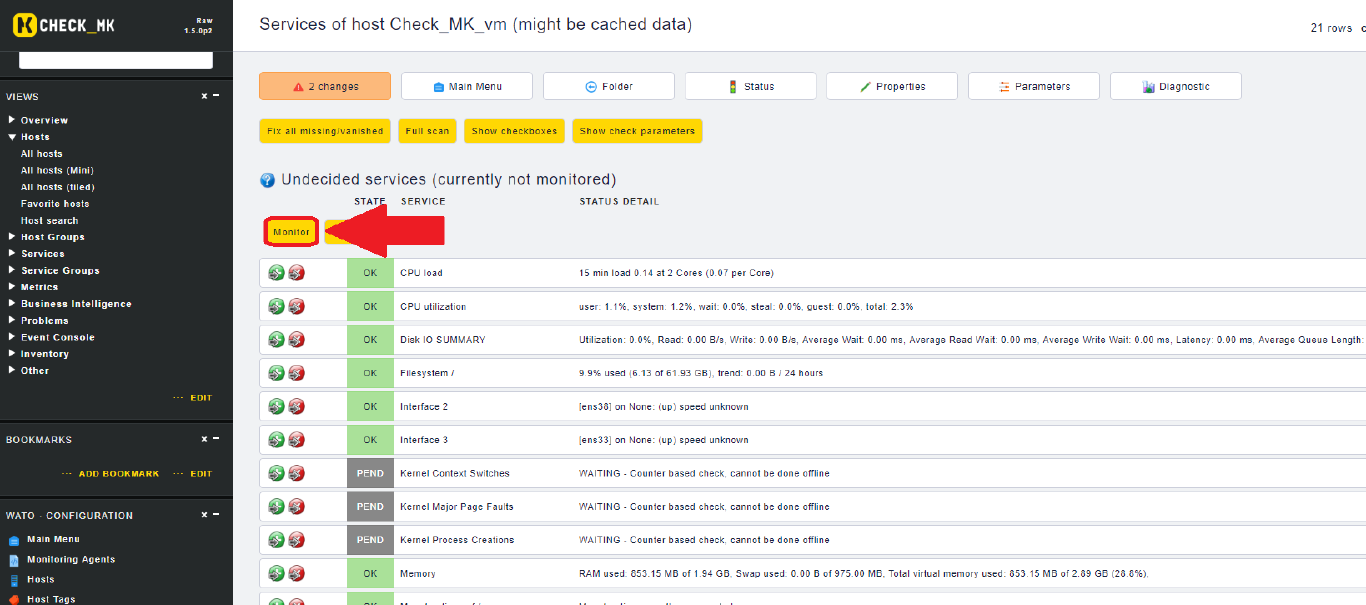
Task: Click the red disable icon for Interface 2
Action: click(x=297, y=407)
